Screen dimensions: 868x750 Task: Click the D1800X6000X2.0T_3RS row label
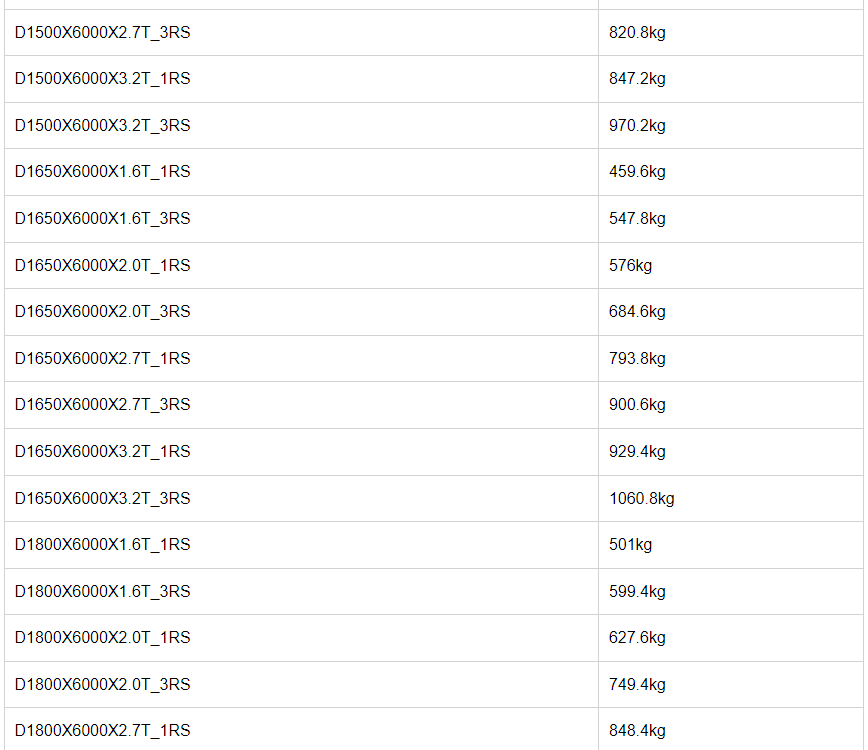[x=102, y=684]
